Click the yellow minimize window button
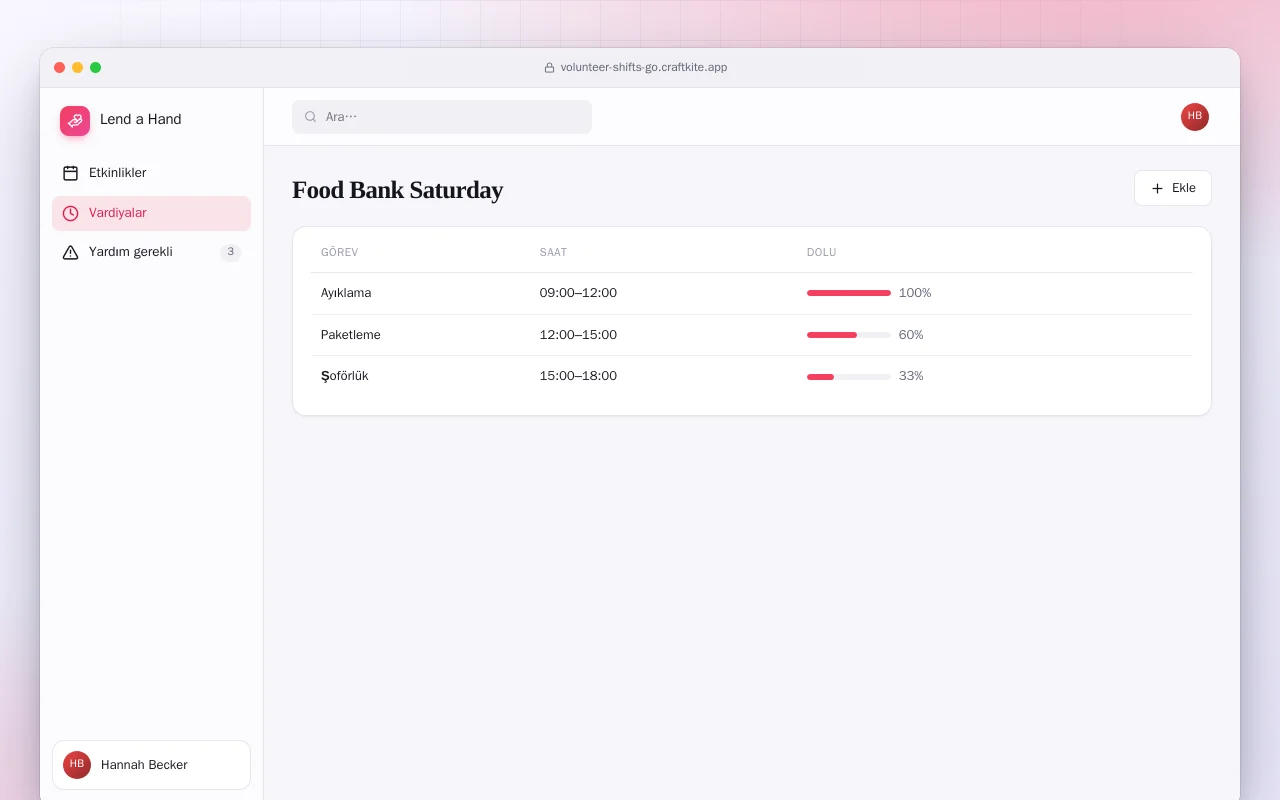 78,68
